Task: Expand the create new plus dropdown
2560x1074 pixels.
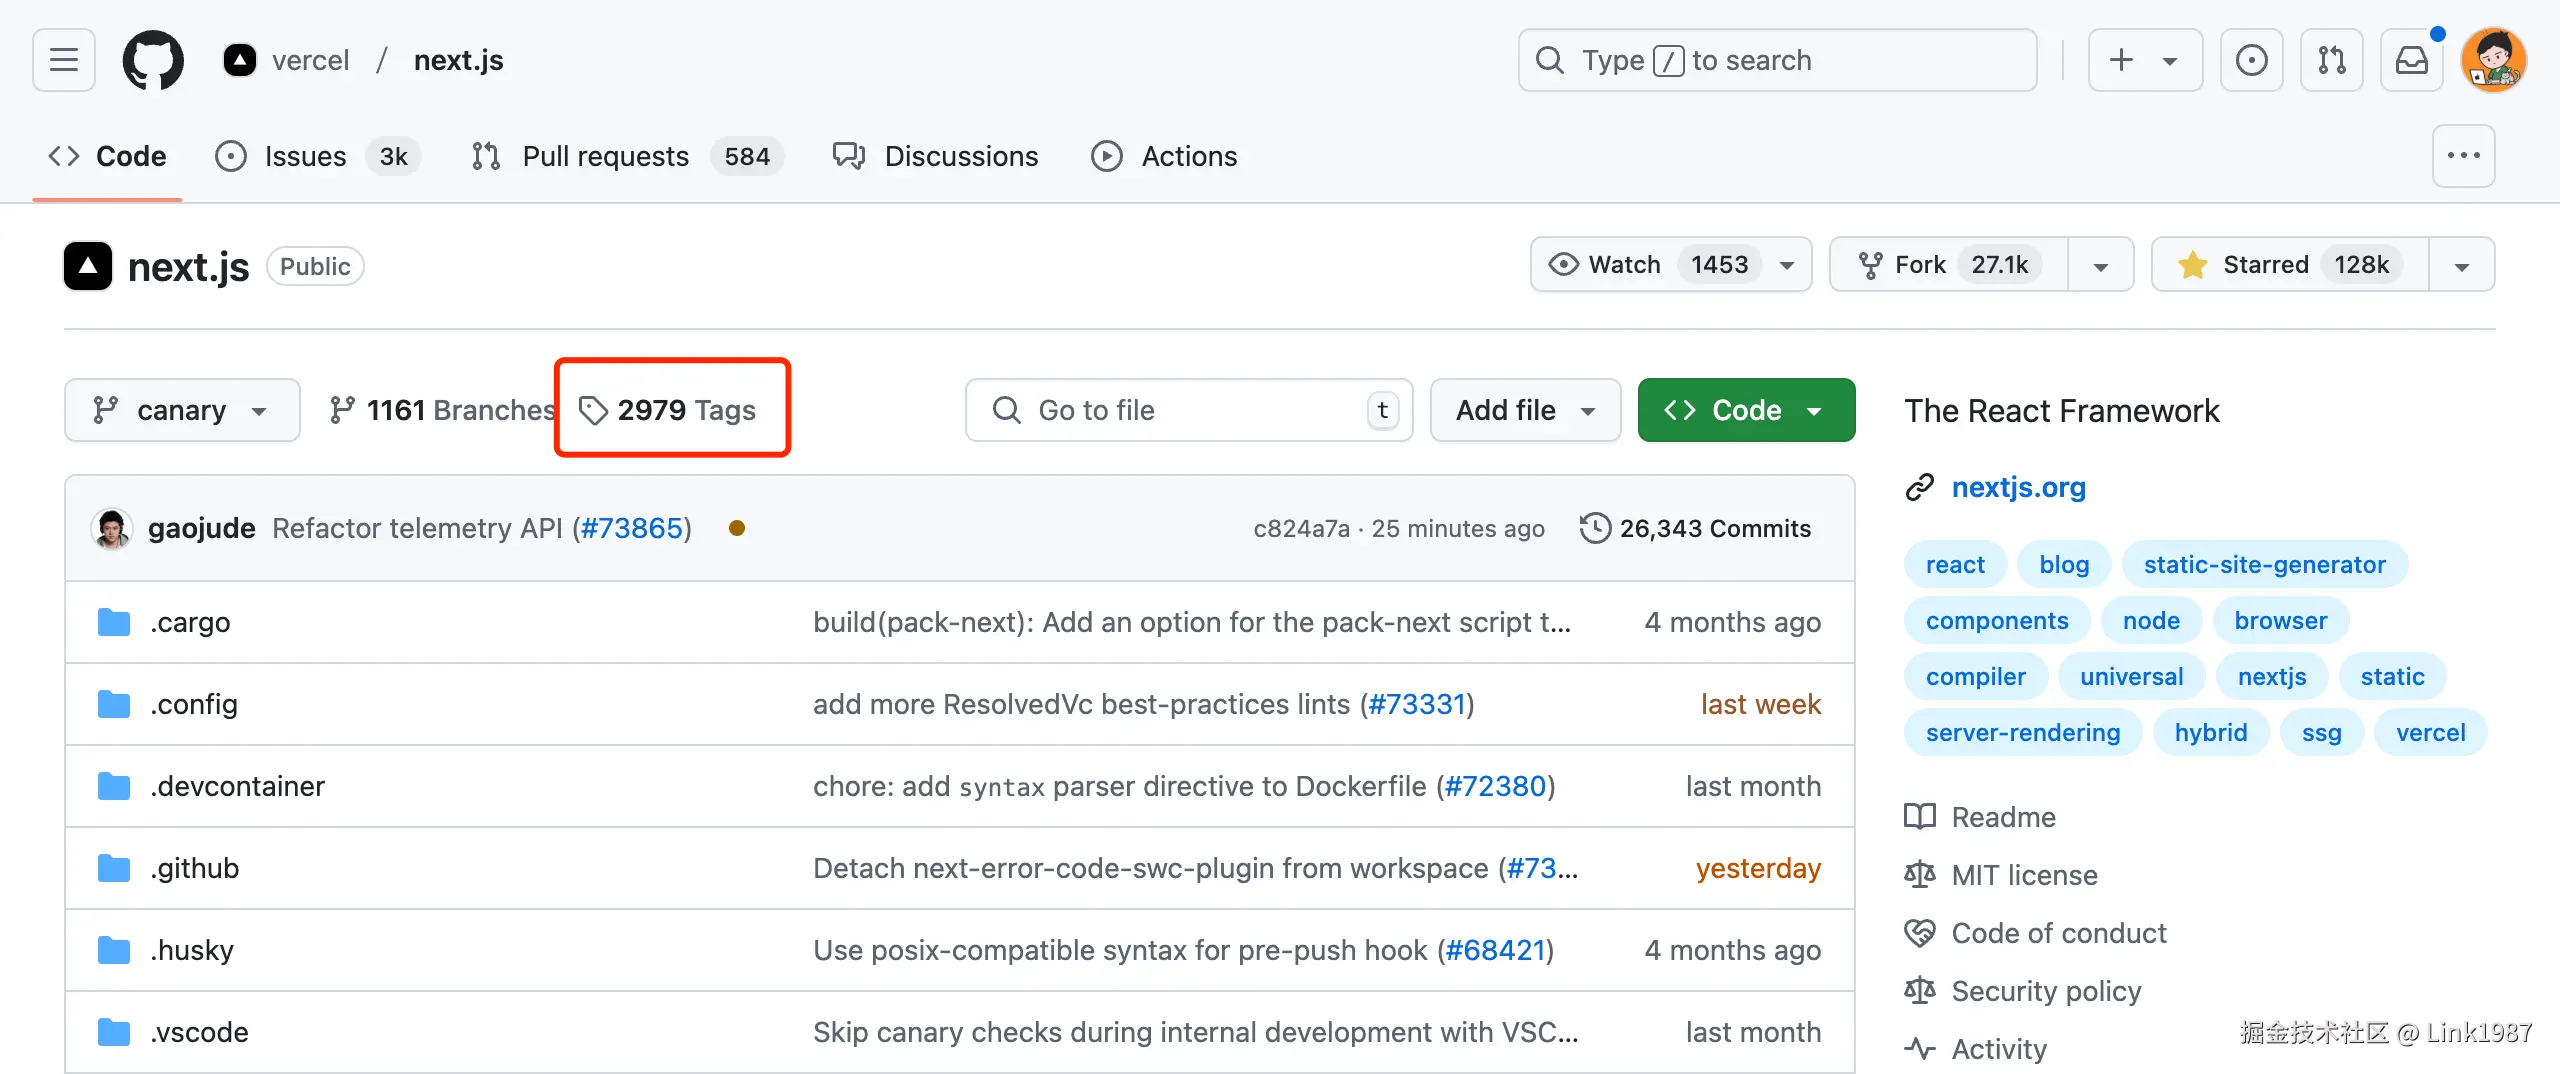Action: point(2145,60)
